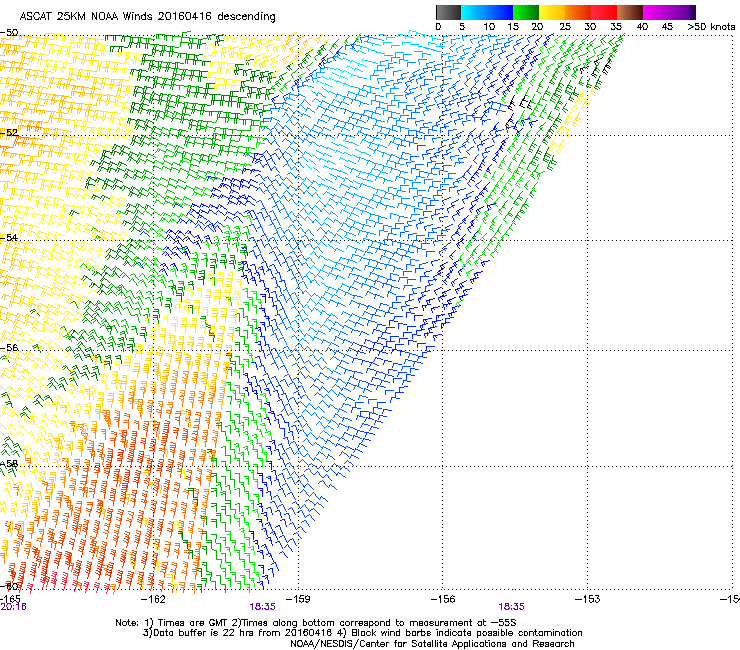The height and width of the screenshot is (650, 740).
Task: Click the -58 latitude axis label
Action: 9,464
